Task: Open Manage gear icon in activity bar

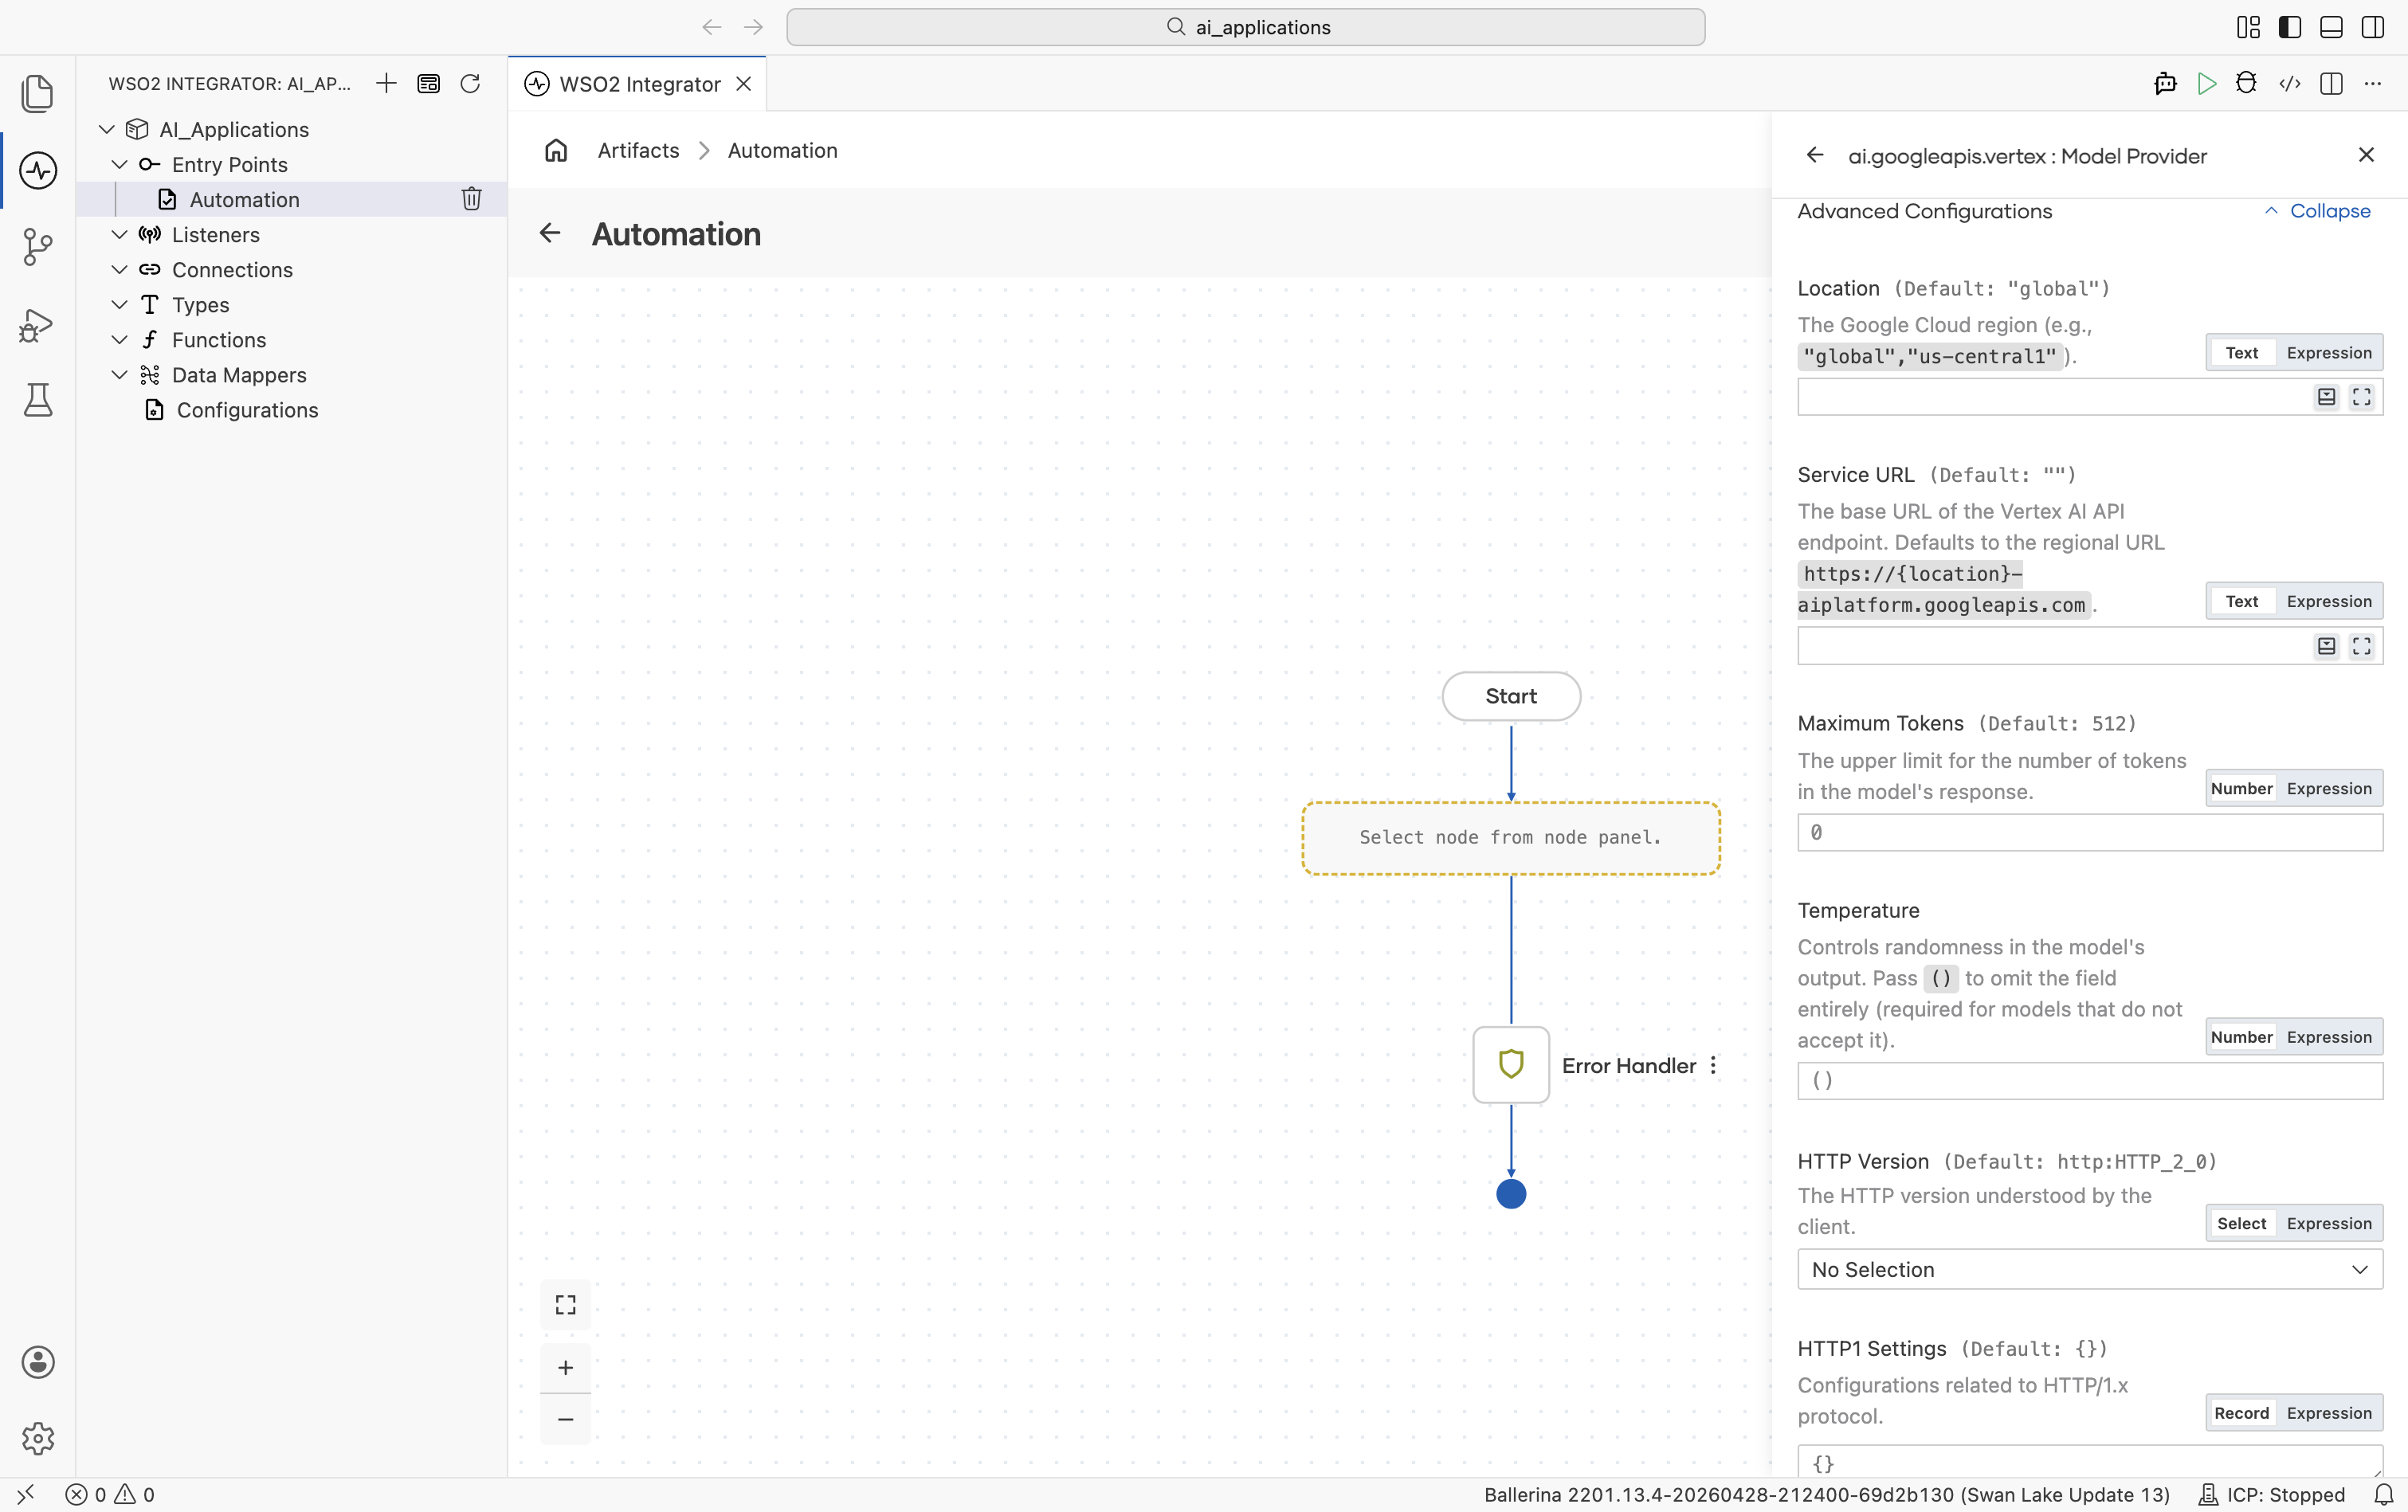Action: 38,1438
